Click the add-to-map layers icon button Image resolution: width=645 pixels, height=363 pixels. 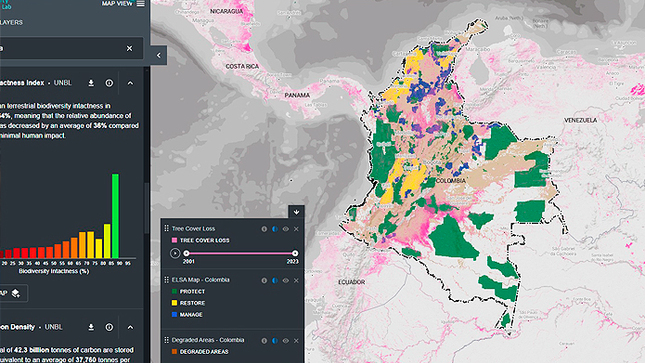pos(16,293)
